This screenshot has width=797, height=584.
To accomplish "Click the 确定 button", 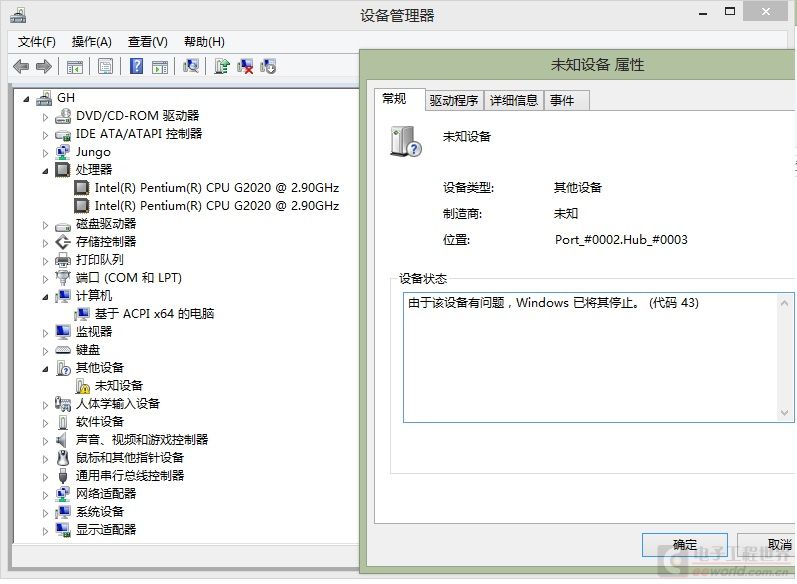I will (684, 545).
